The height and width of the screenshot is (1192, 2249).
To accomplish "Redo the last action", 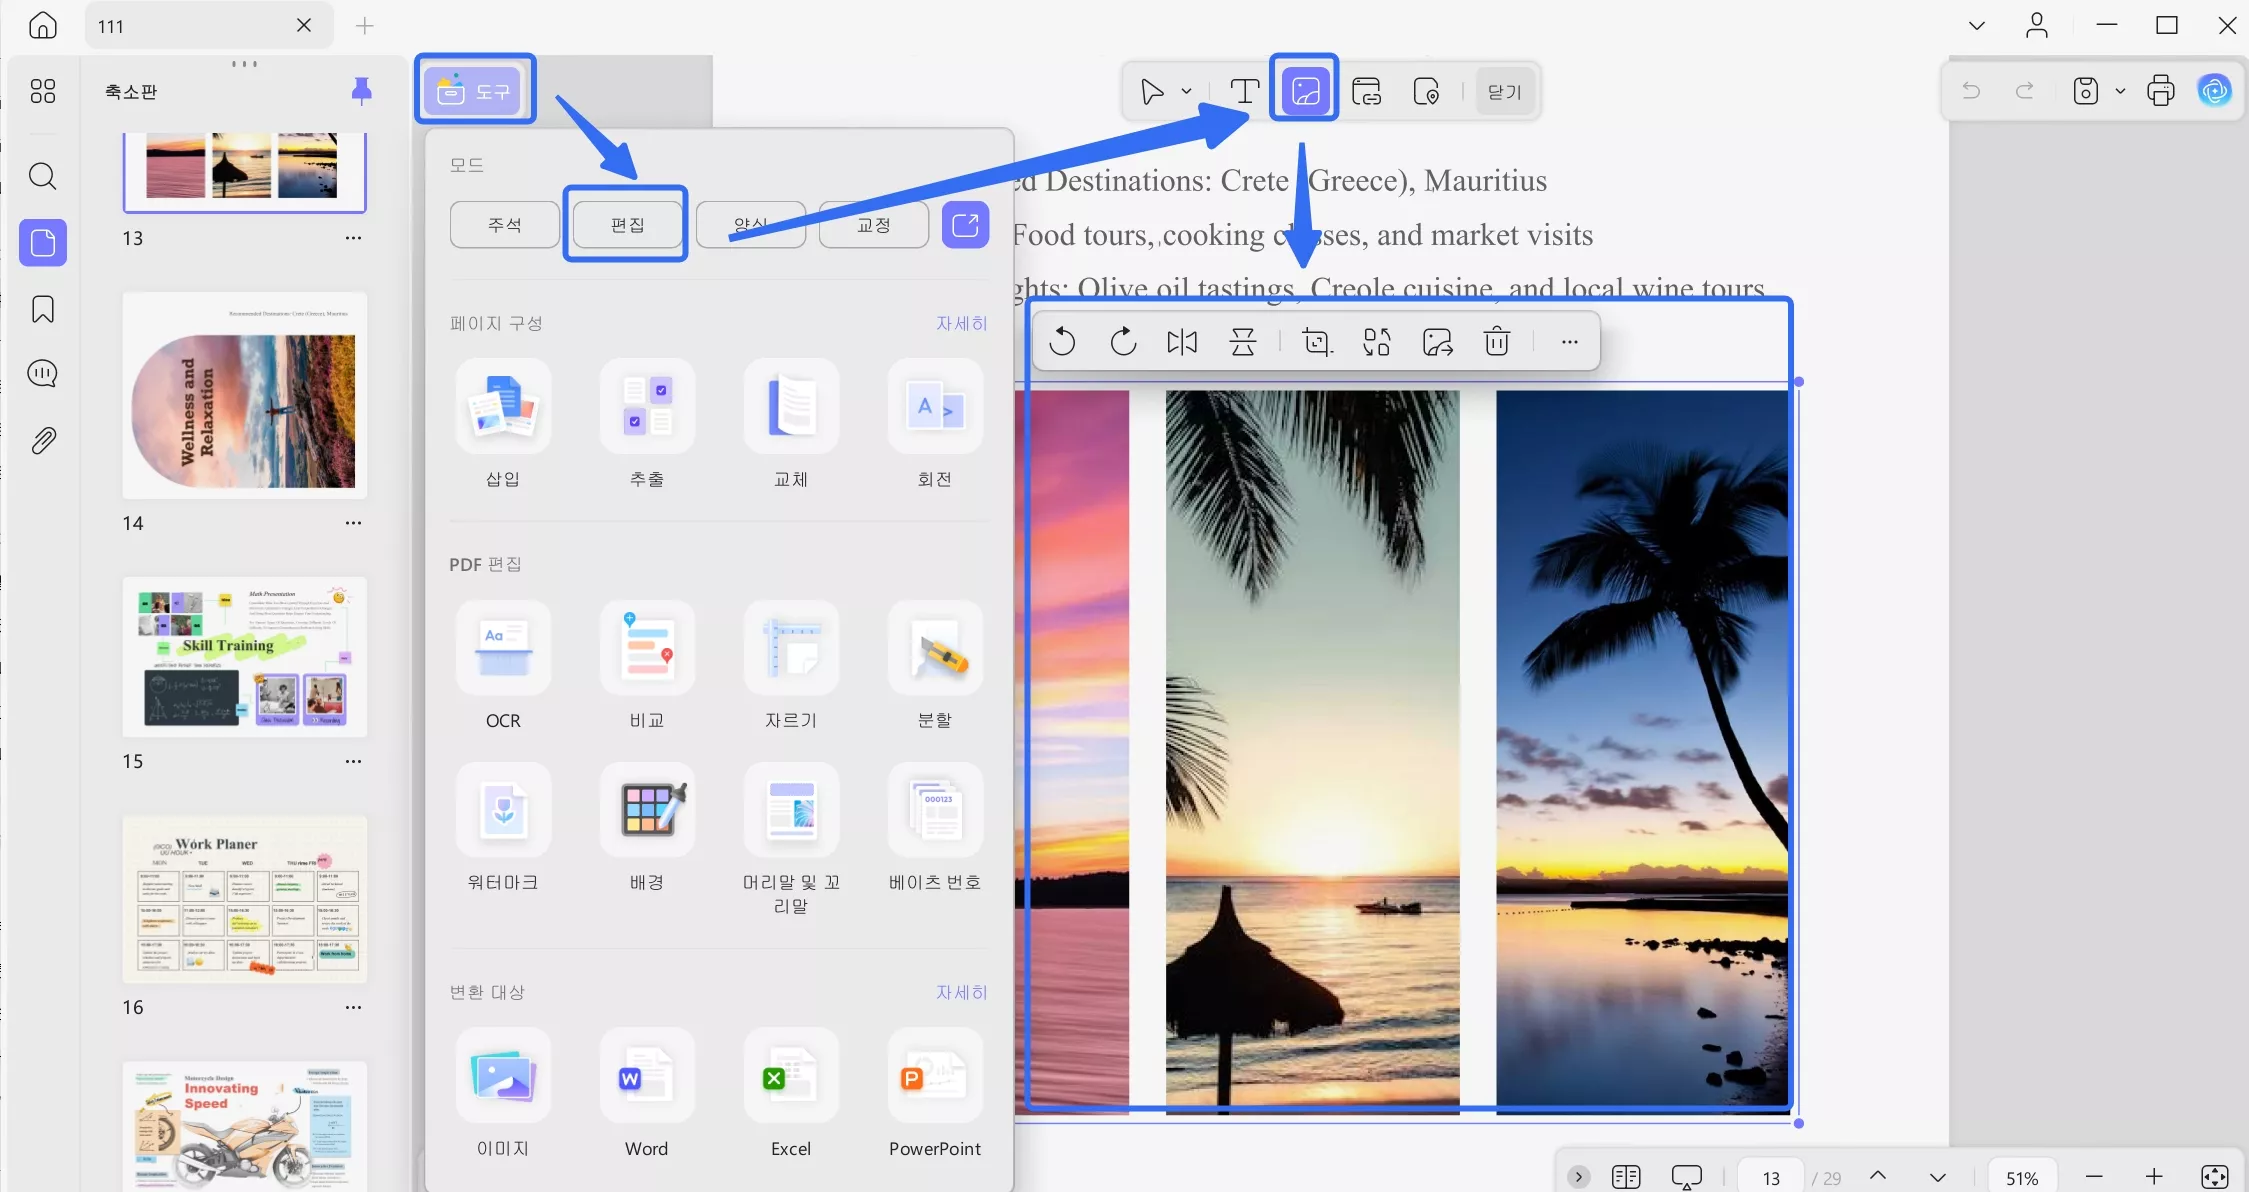I will (2025, 91).
